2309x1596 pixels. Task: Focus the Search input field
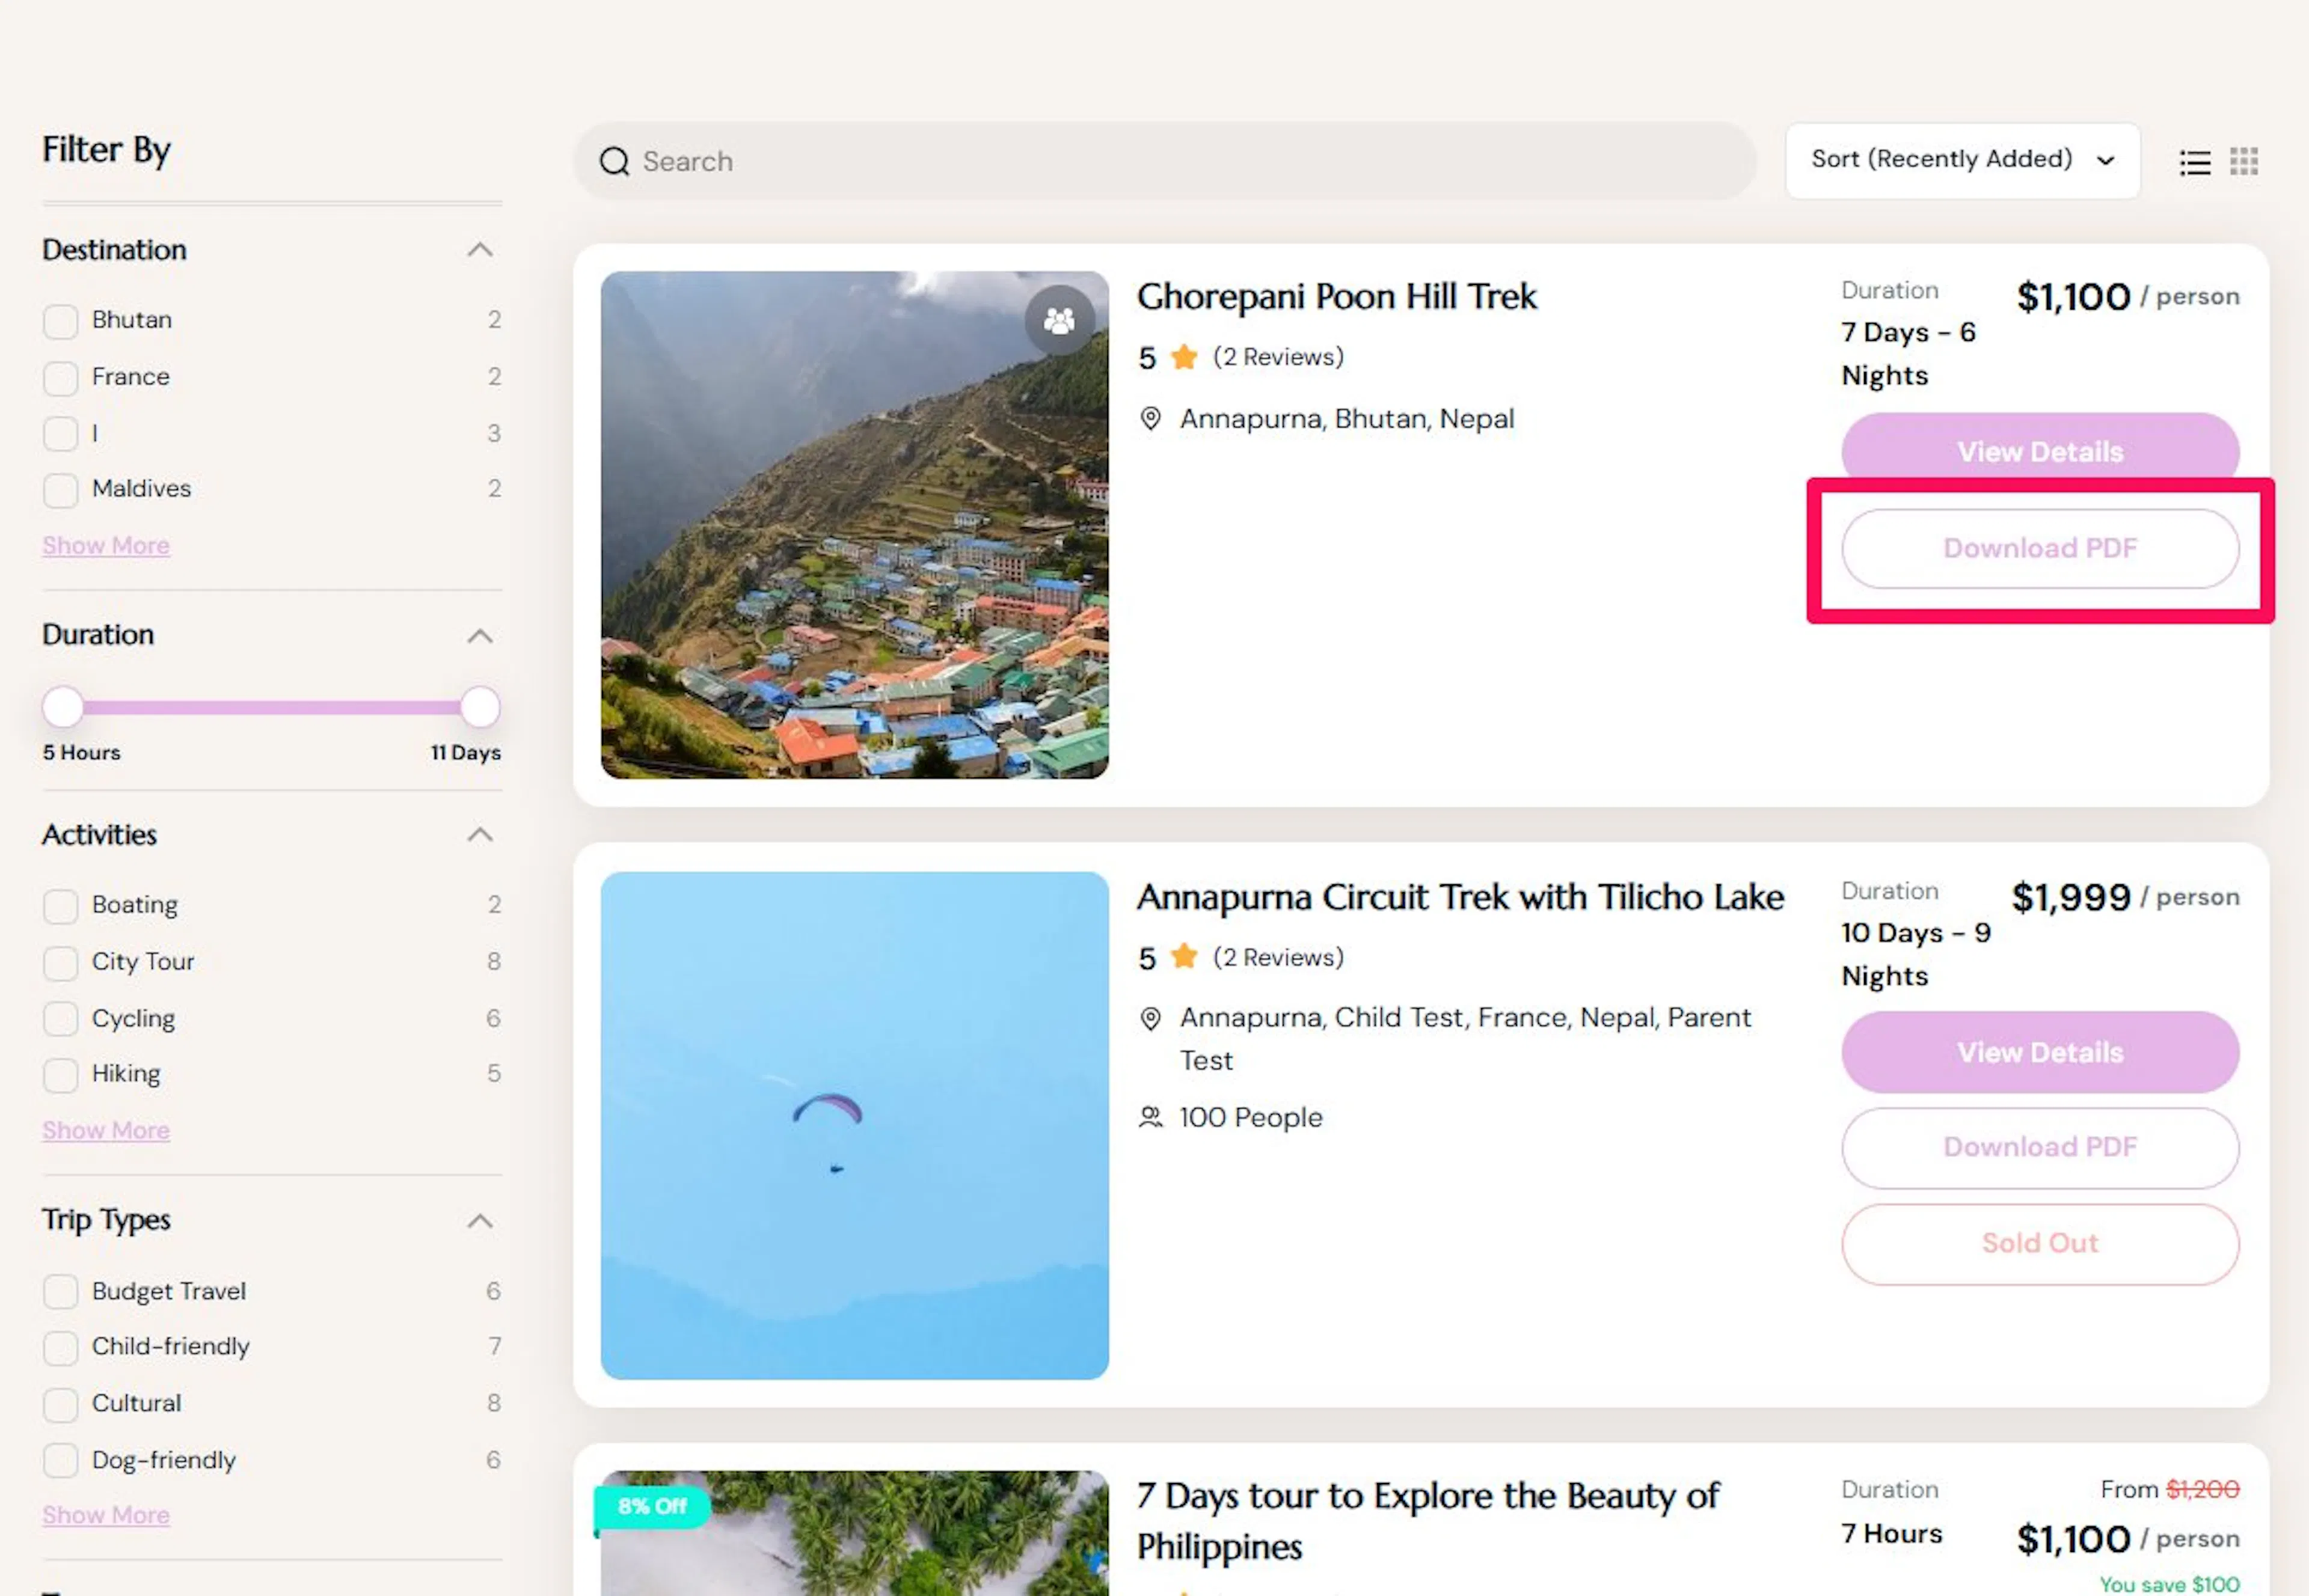(1164, 161)
